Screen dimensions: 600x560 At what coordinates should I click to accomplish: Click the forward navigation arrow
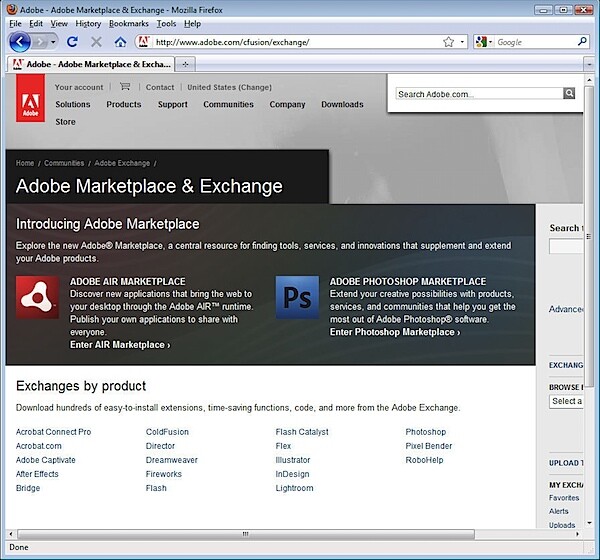coord(40,42)
